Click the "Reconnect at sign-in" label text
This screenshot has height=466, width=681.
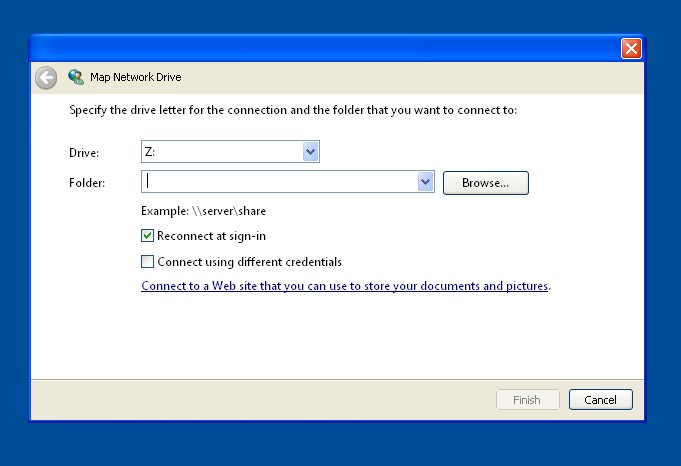(x=212, y=236)
